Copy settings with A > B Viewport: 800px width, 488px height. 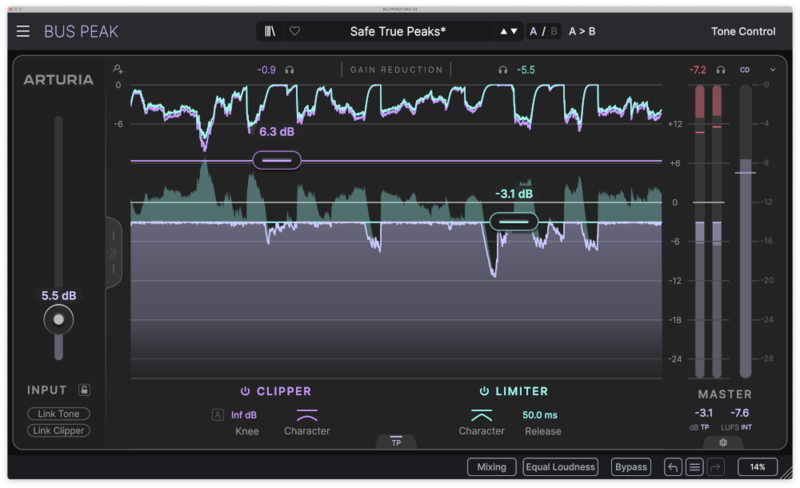pyautogui.click(x=582, y=32)
